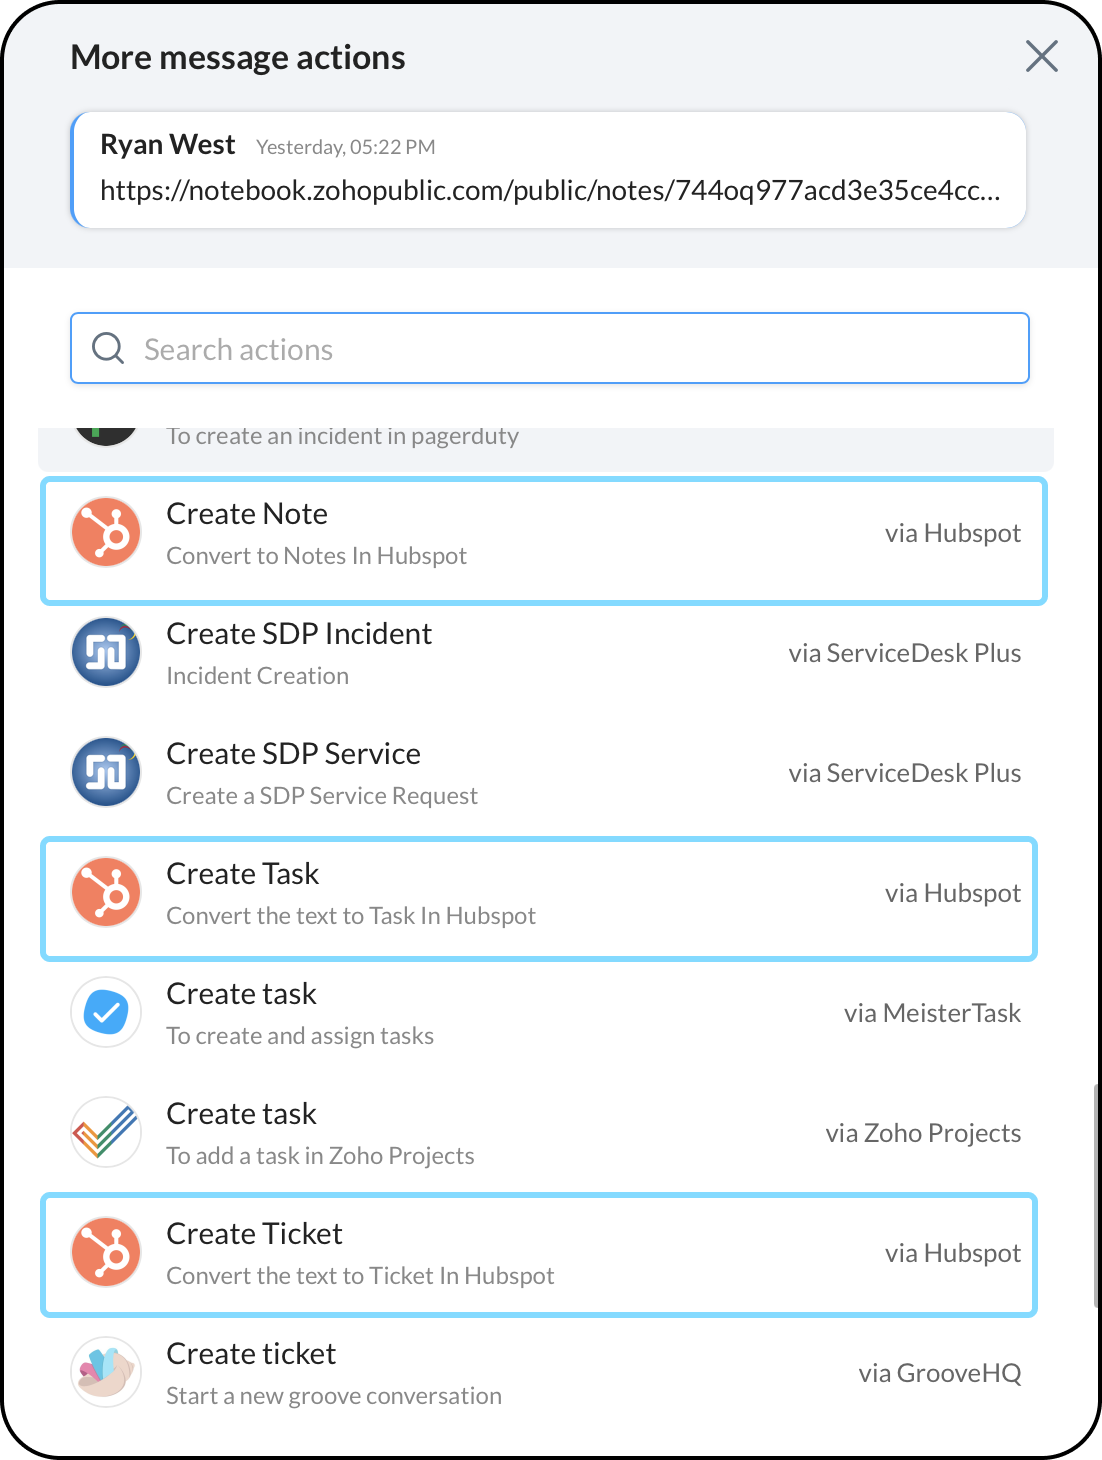Pick Create Ticket via Hubspot

tap(540, 1254)
